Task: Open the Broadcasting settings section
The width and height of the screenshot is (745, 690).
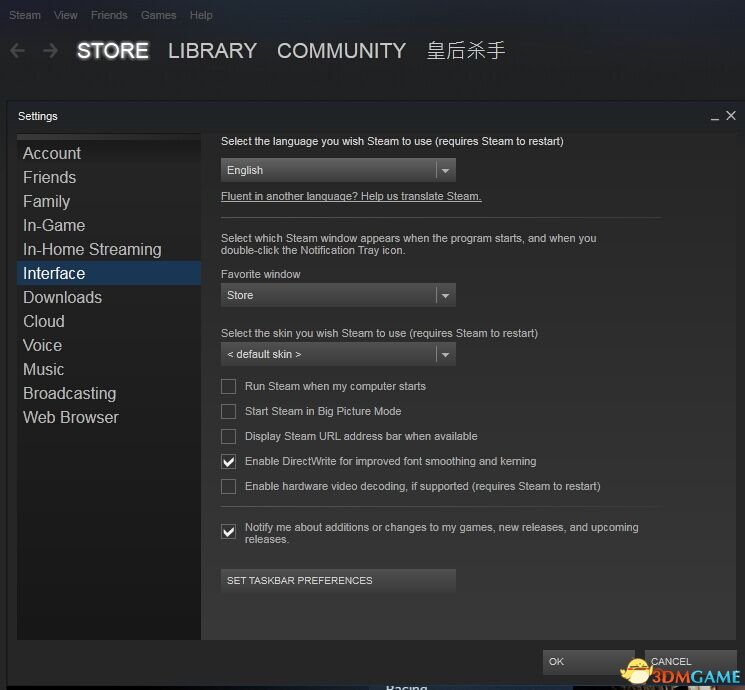Action: click(x=70, y=394)
